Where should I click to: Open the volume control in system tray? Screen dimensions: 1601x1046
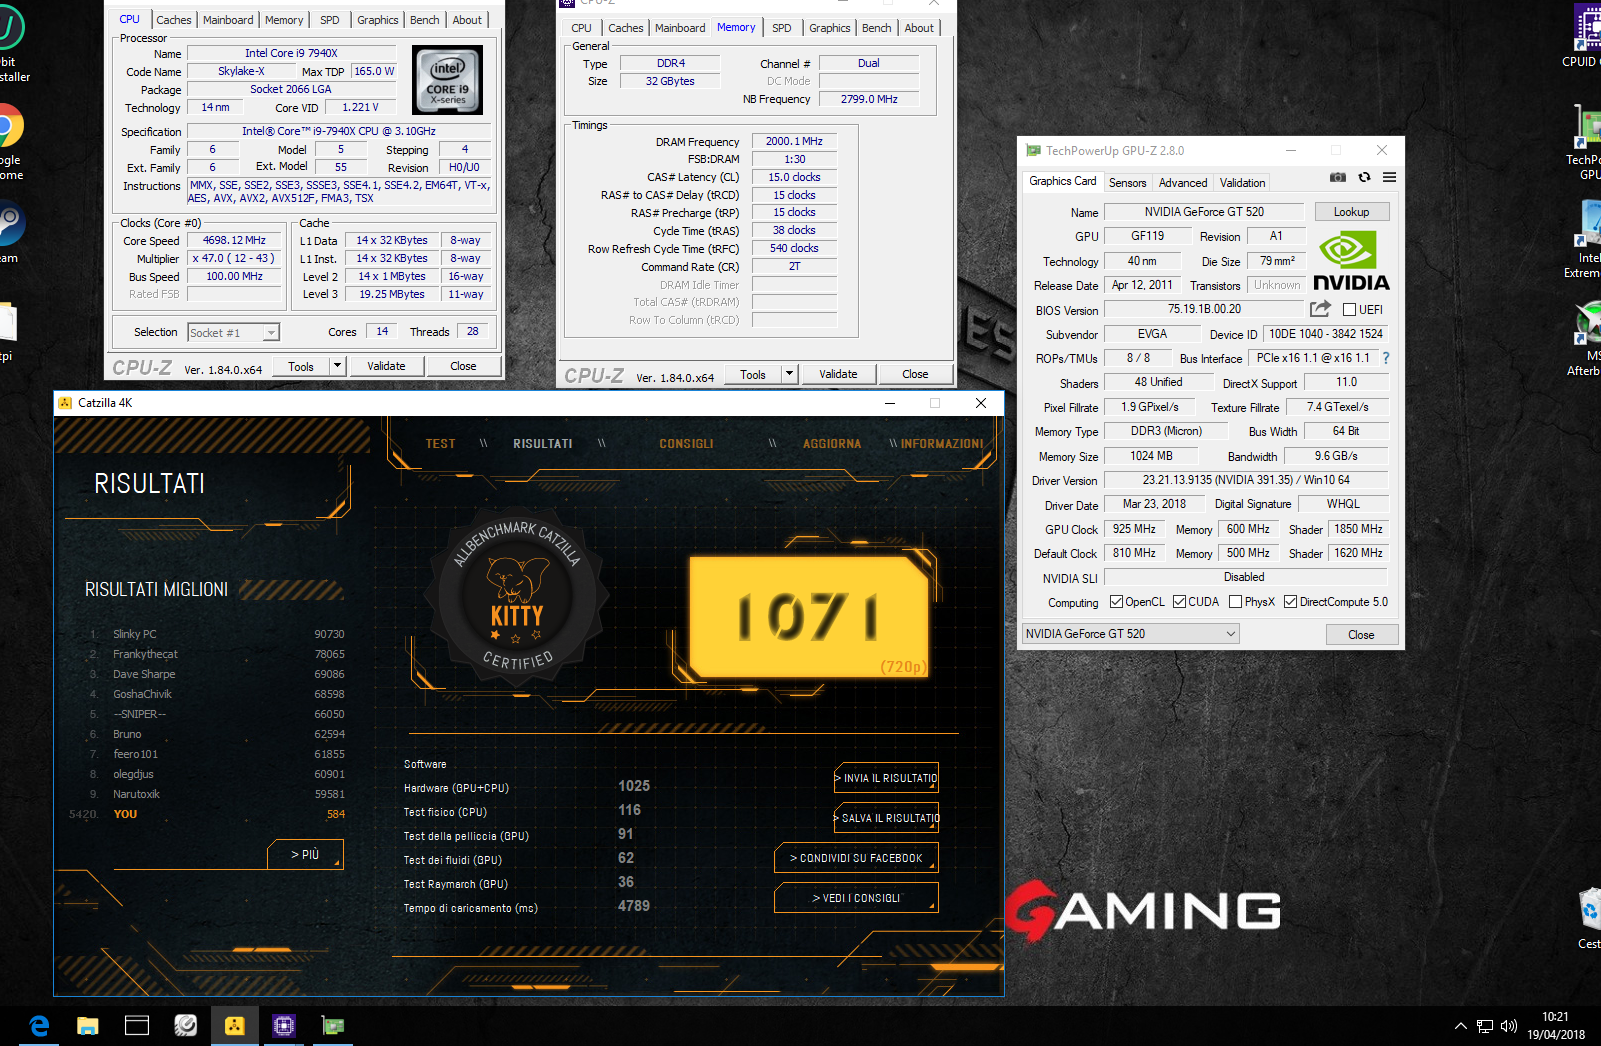click(x=1509, y=1026)
